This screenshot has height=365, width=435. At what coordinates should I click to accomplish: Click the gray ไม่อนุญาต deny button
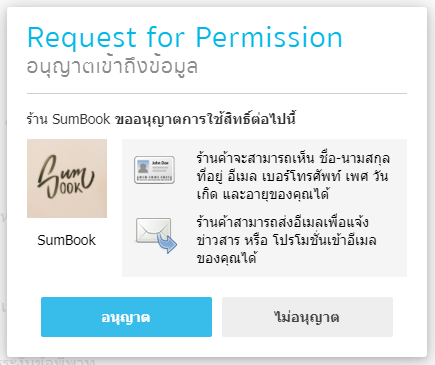coord(307,317)
